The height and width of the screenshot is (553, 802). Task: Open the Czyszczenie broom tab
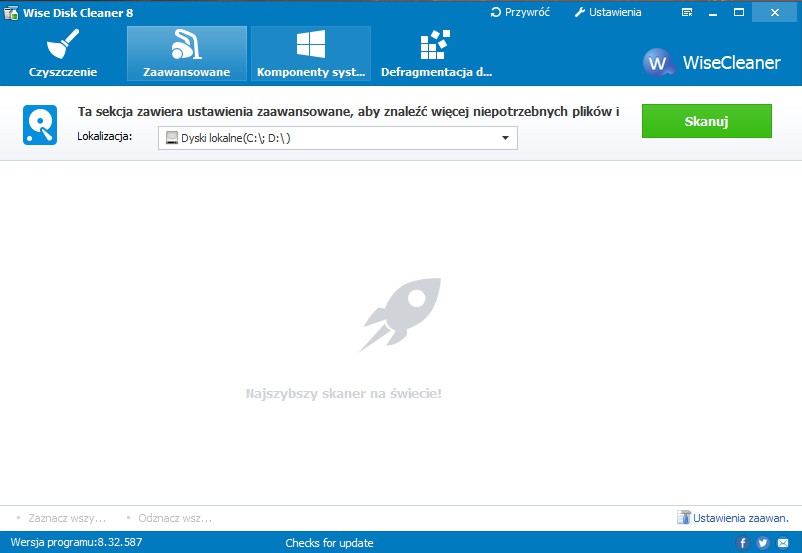pos(63,54)
